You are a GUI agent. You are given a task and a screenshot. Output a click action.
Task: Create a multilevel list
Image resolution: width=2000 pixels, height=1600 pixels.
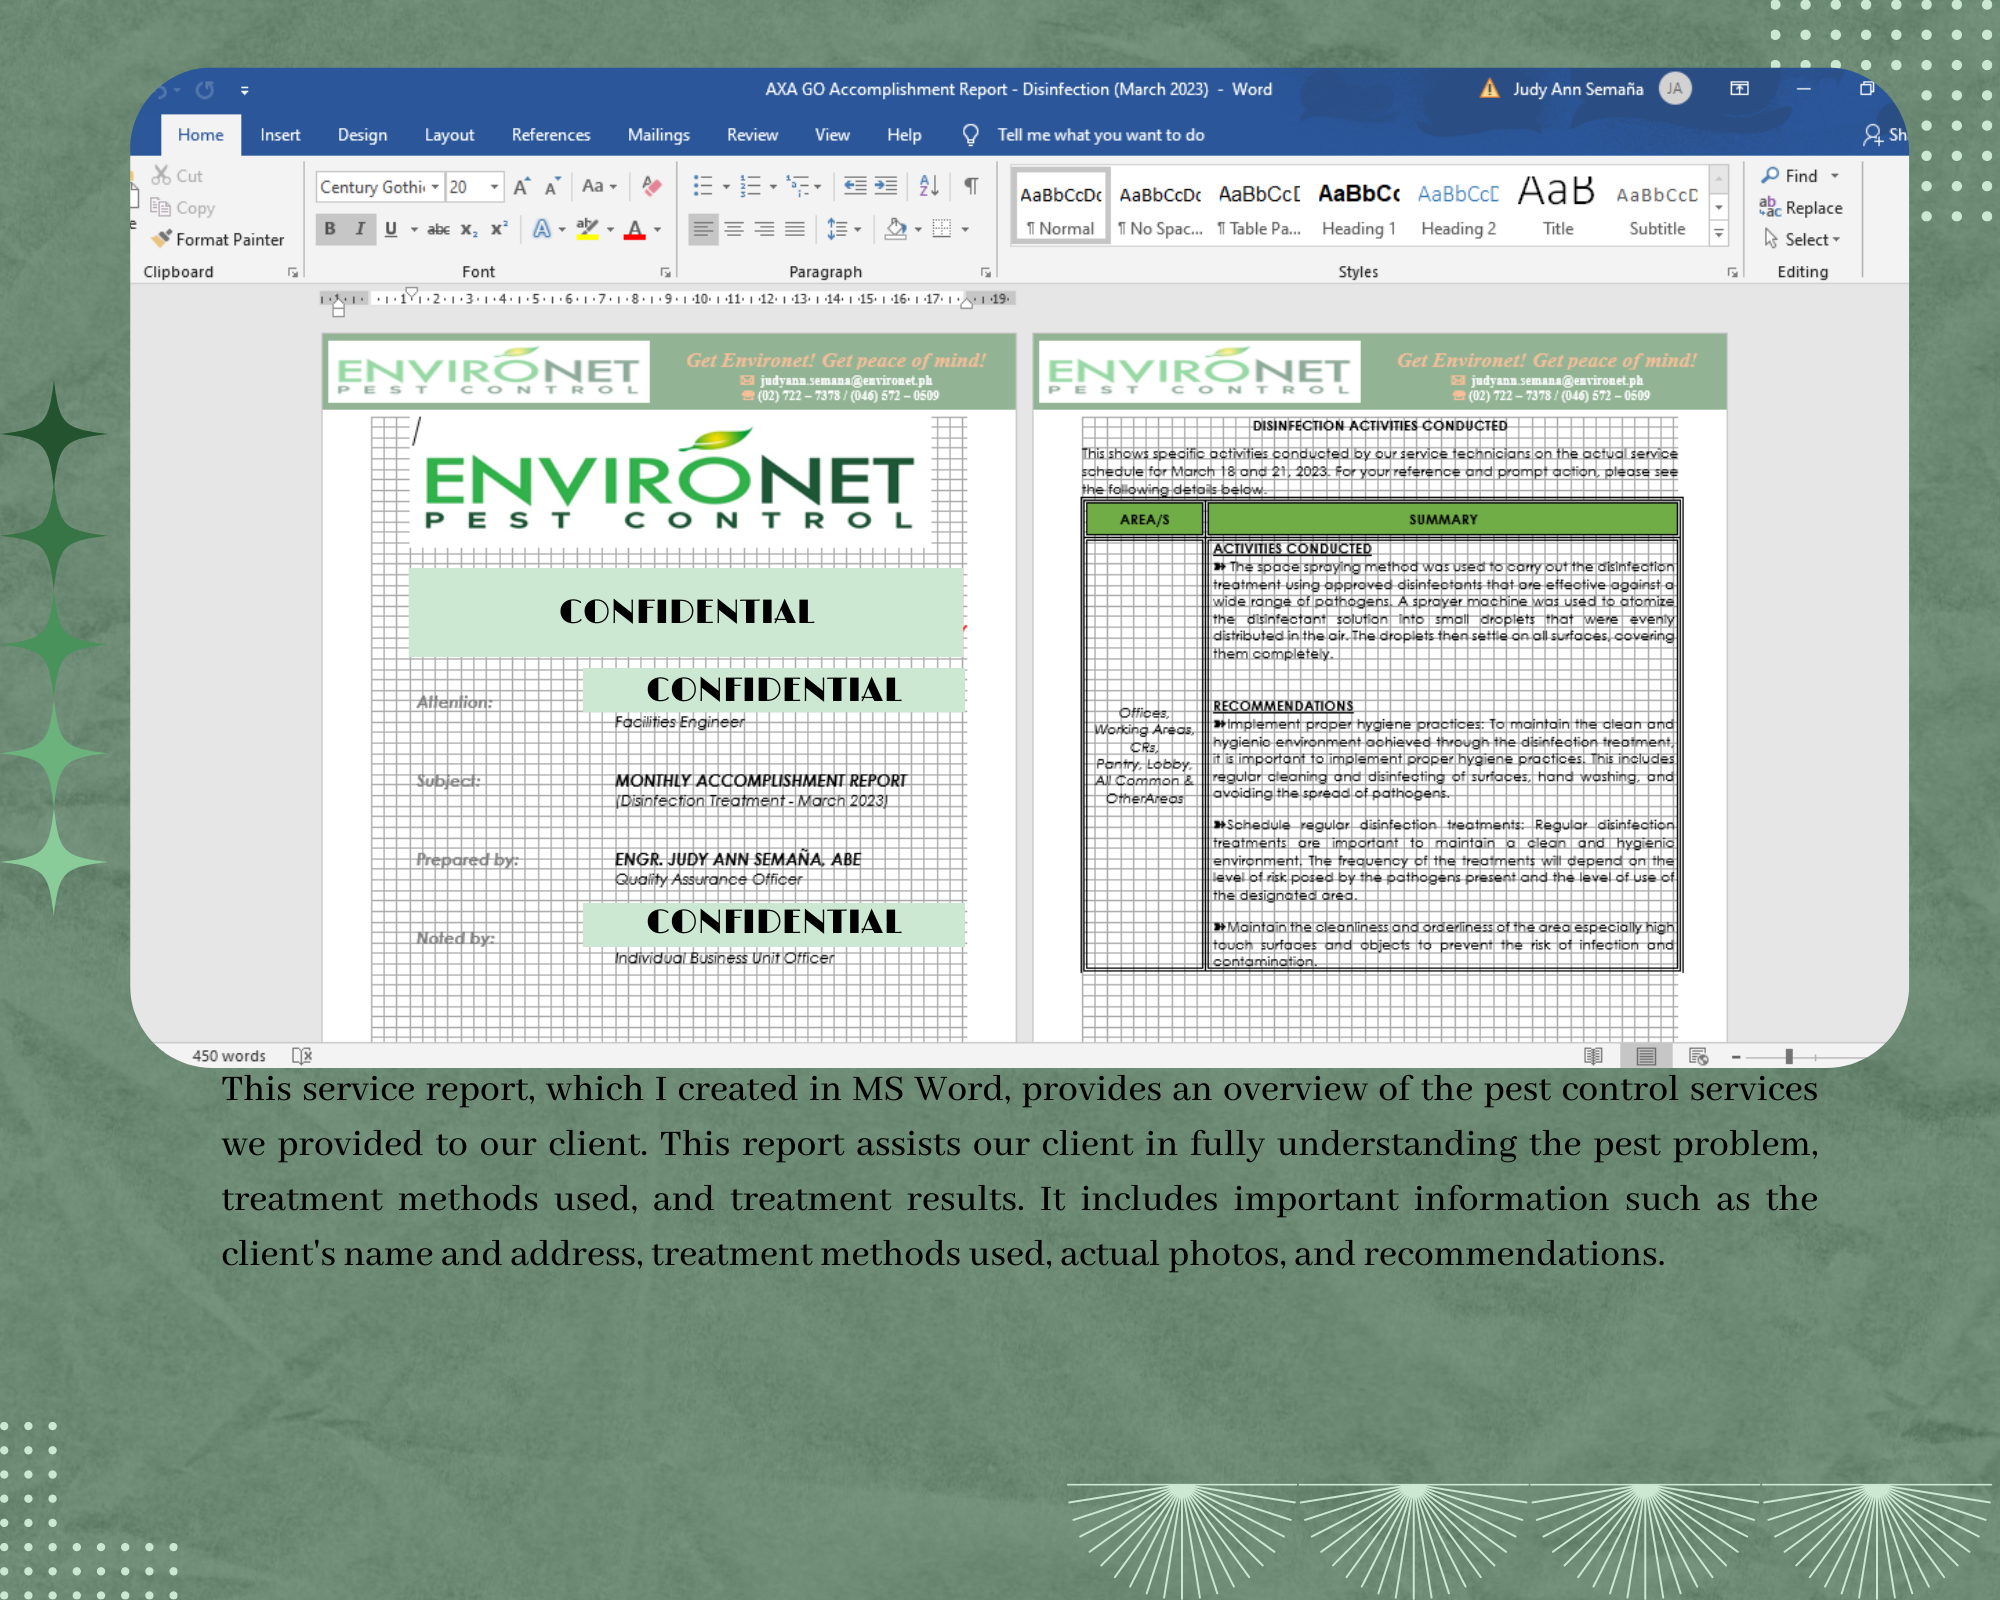click(798, 186)
